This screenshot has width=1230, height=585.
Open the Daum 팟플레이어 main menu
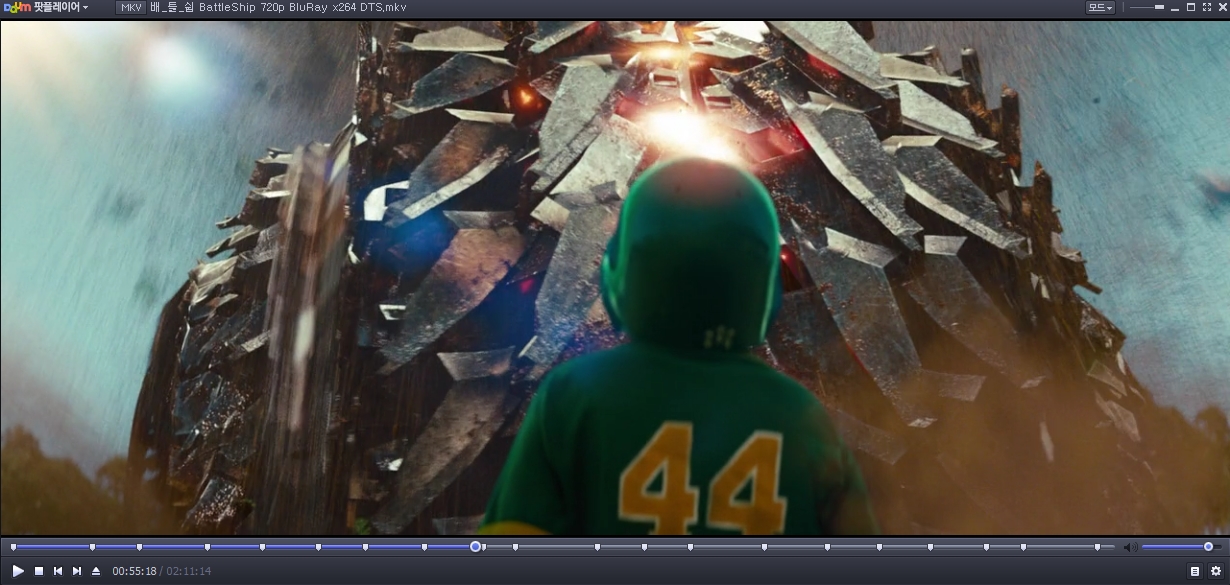46,8
